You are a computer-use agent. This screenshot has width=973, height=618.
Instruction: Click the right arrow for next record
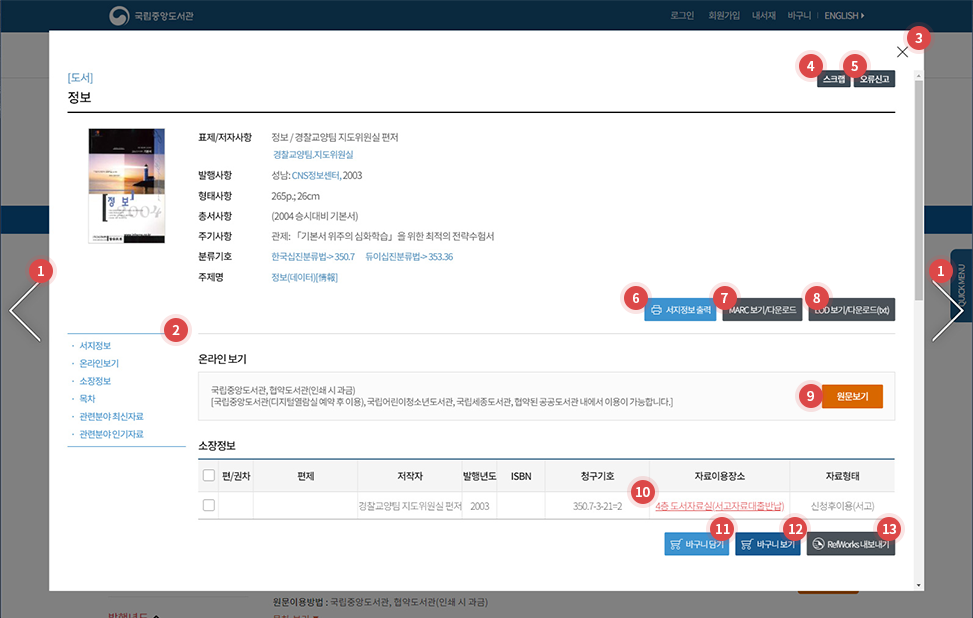[947, 311]
